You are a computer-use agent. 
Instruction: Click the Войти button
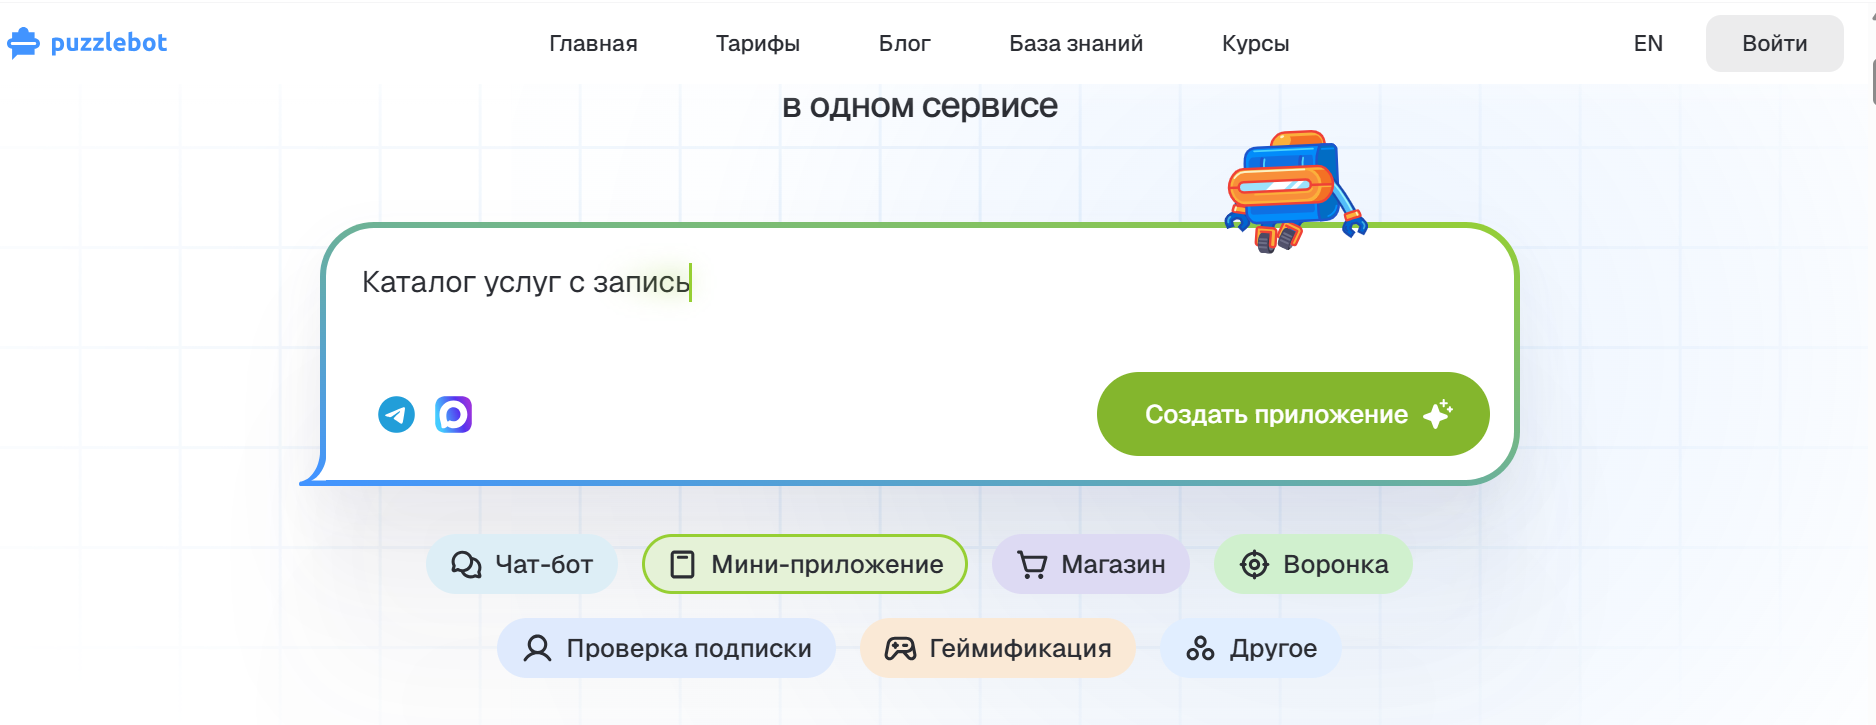[1775, 44]
